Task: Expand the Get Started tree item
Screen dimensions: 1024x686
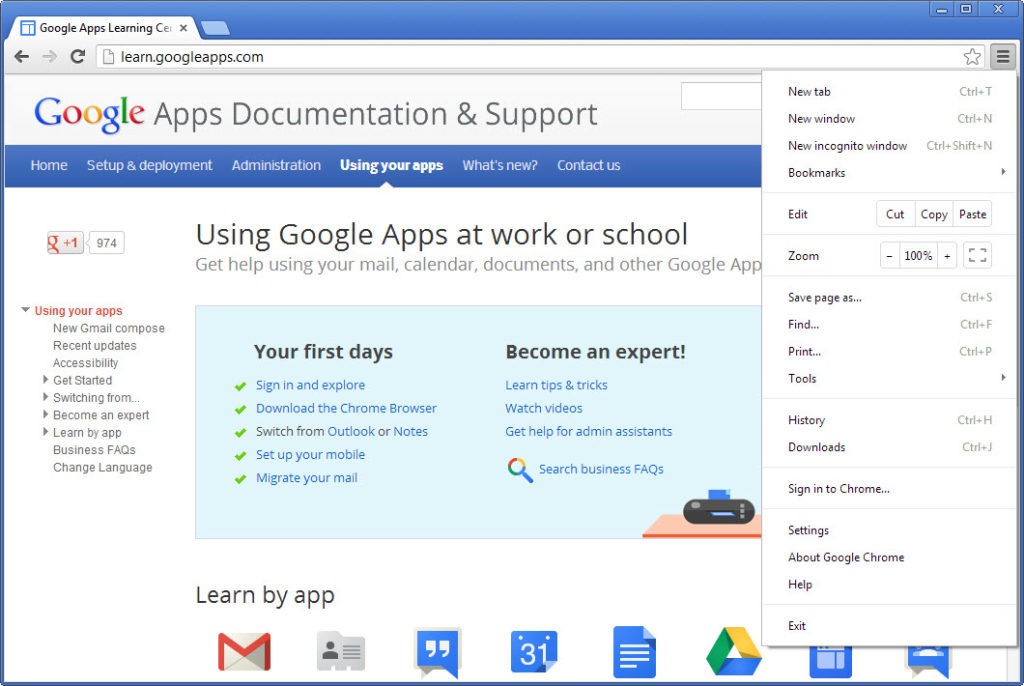Action: click(x=45, y=380)
